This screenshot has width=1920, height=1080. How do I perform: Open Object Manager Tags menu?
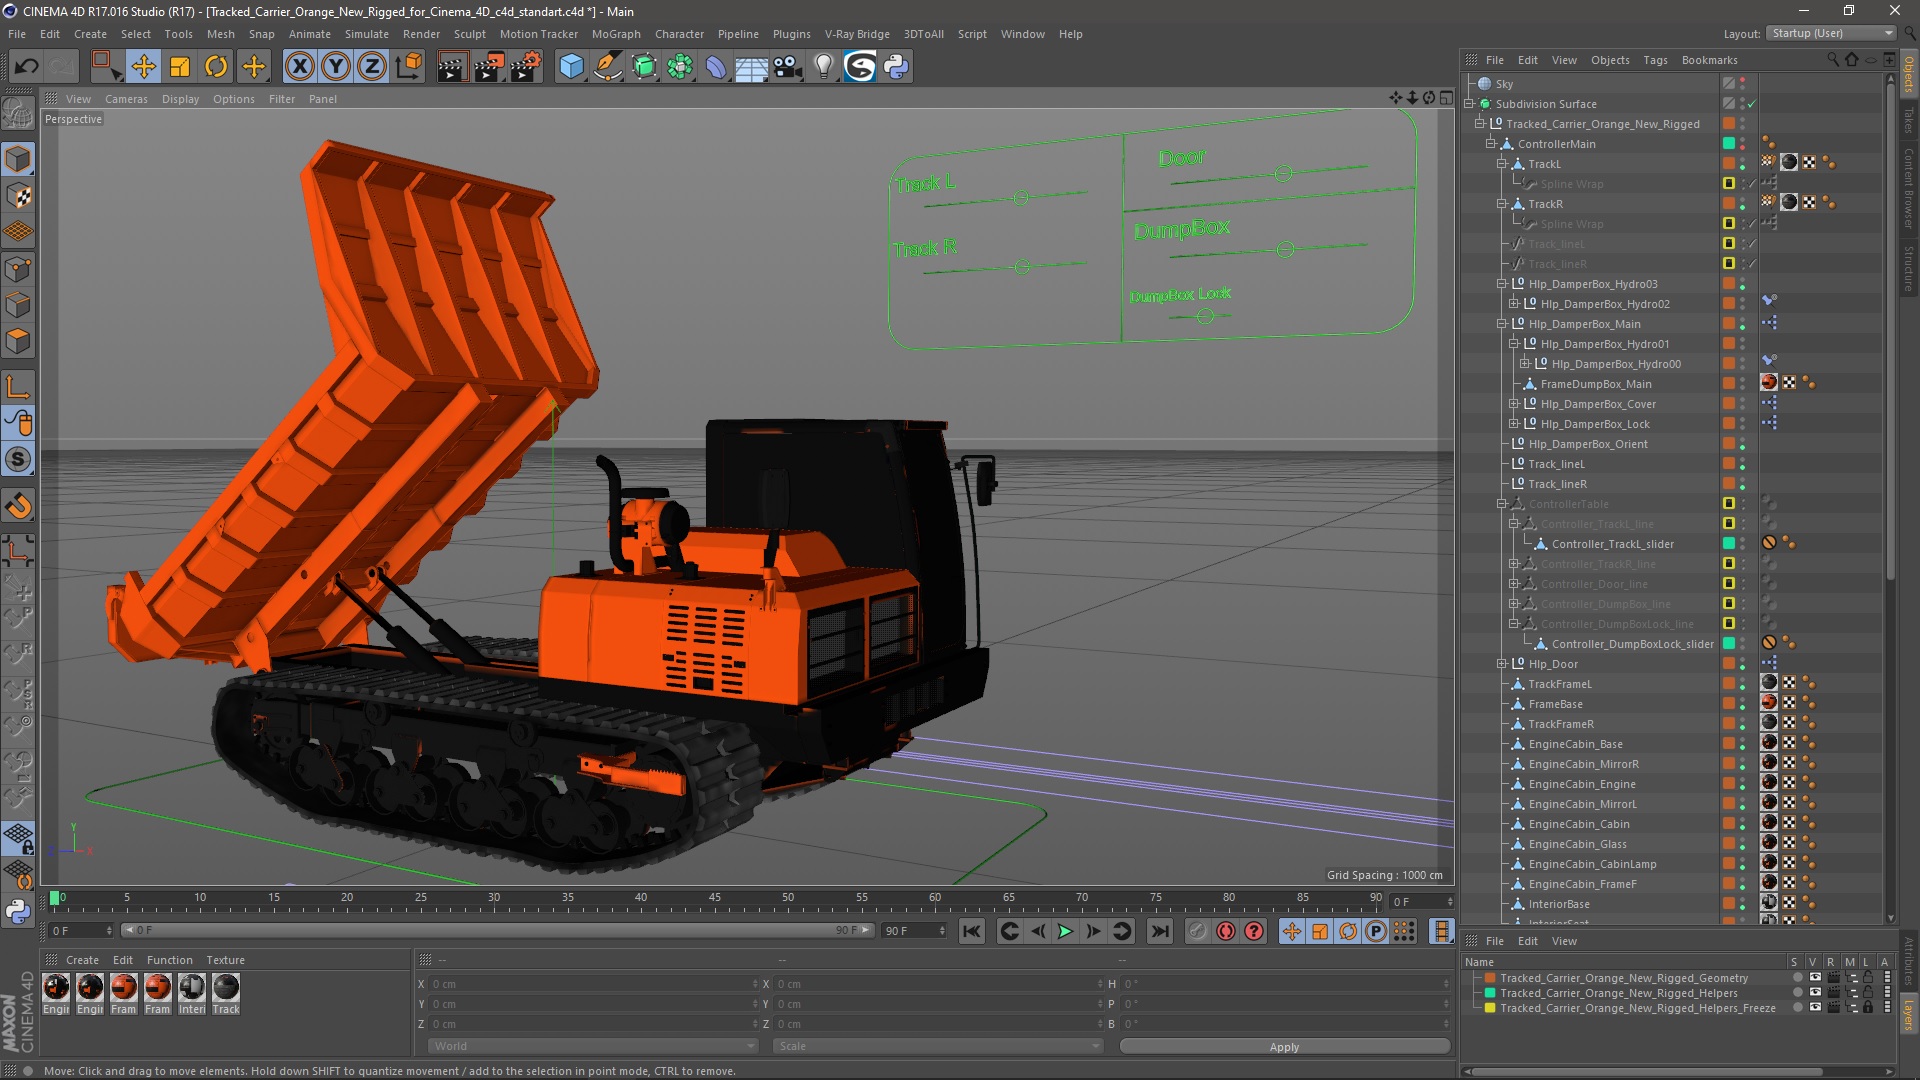point(1655,60)
